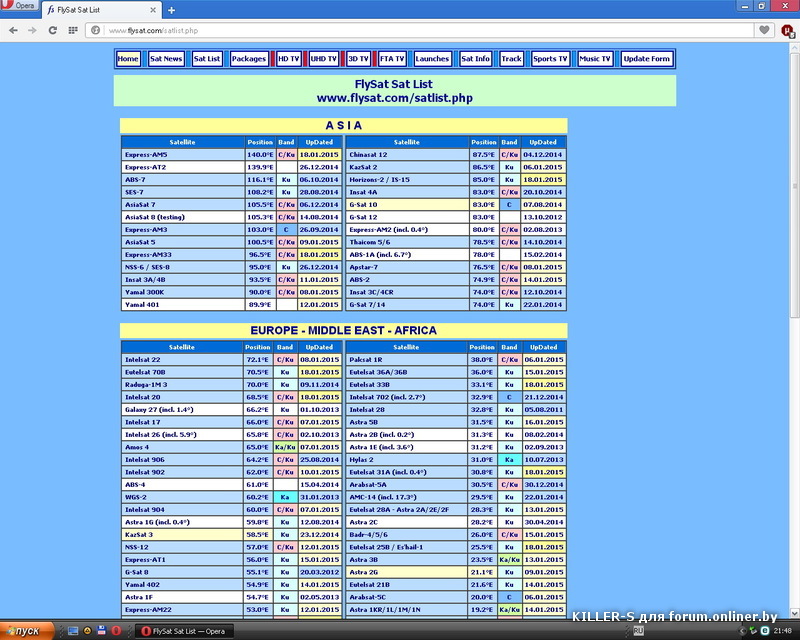Click the red extension icon in the toolbar
Image resolution: width=800 pixels, height=640 pixels.
[786, 30]
